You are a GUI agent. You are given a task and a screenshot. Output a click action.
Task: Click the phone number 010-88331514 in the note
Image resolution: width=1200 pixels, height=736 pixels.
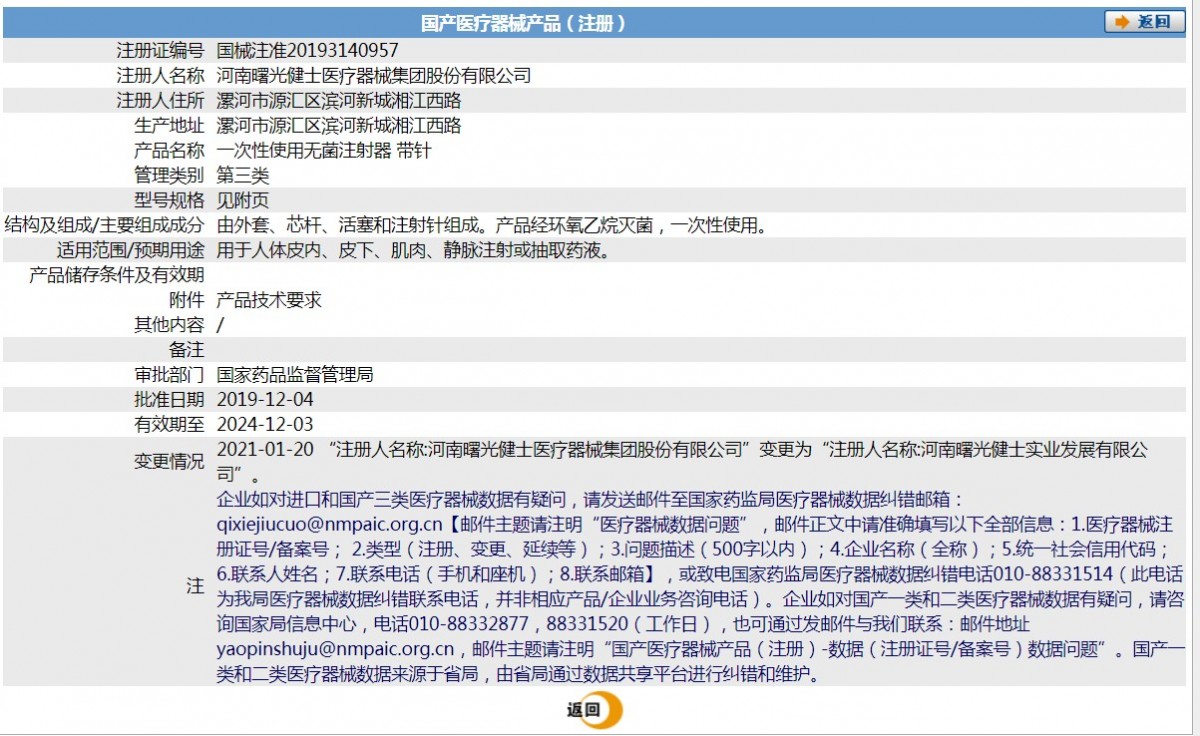click(1051, 574)
